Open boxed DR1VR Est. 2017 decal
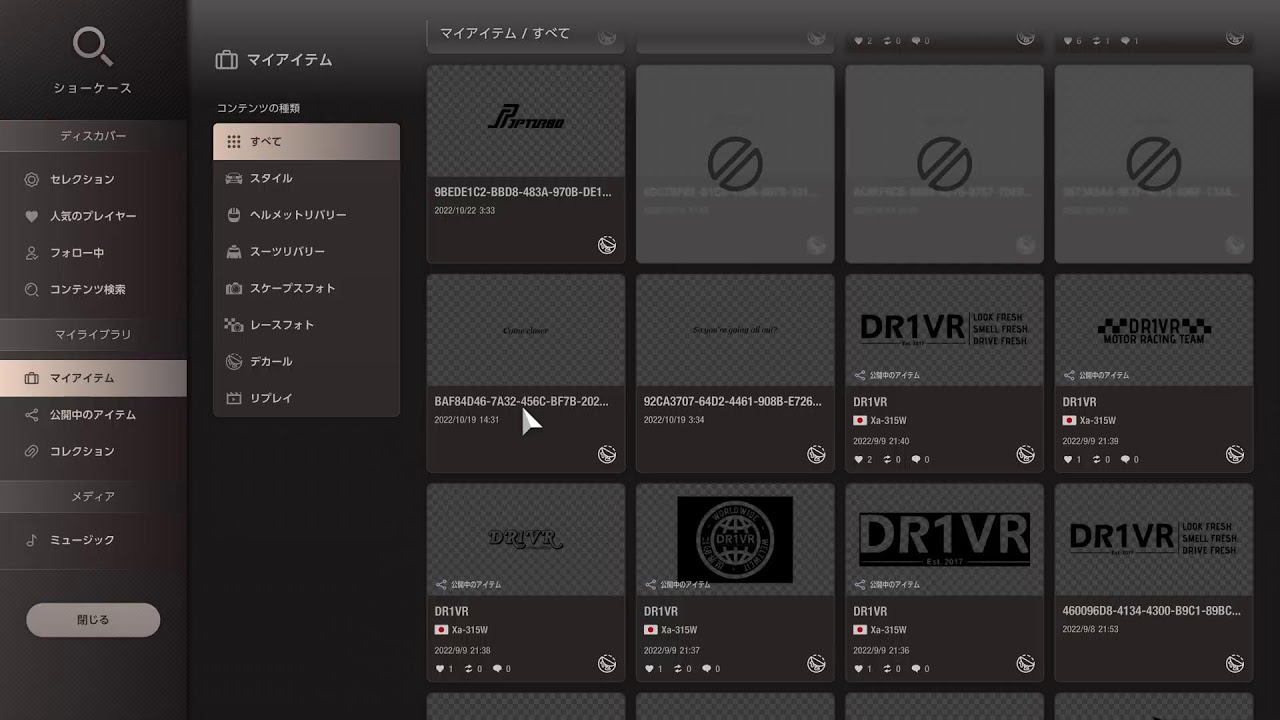The height and width of the screenshot is (720, 1280). click(944, 540)
